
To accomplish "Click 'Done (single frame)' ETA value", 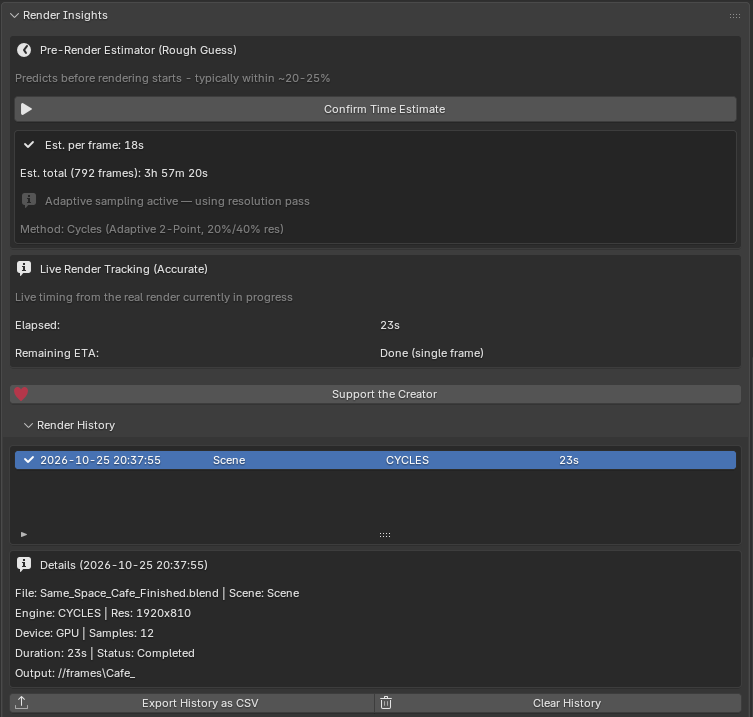I will pos(432,353).
